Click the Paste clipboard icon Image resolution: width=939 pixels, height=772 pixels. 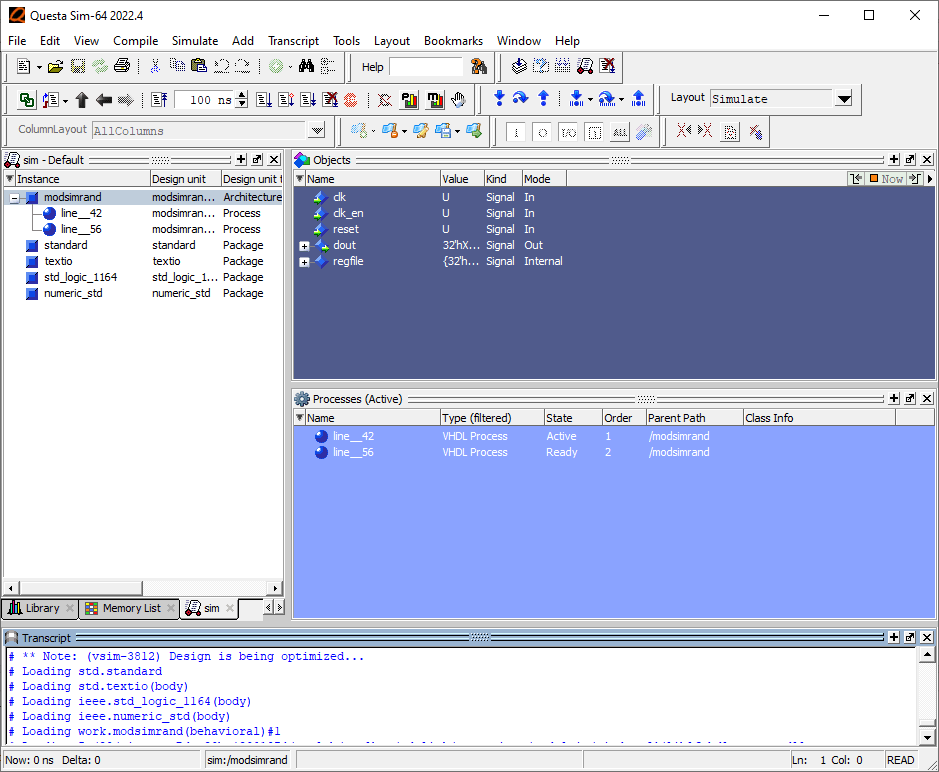198,67
